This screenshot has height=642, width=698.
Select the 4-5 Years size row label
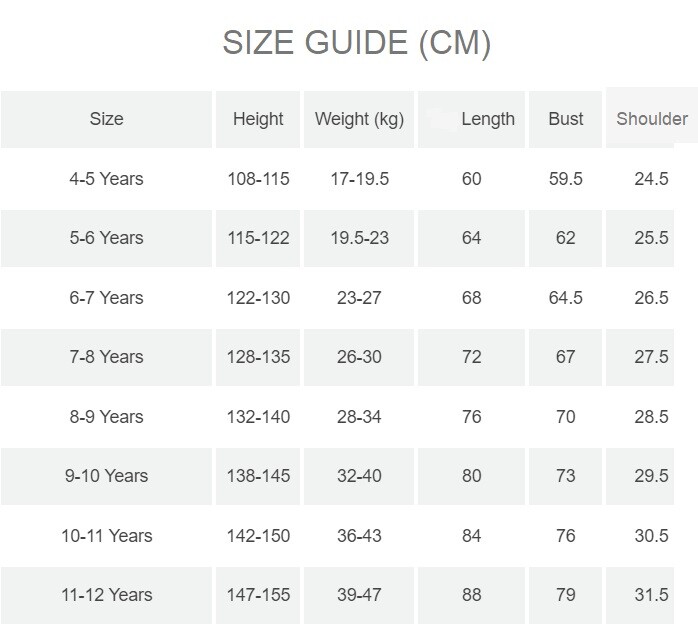tap(106, 179)
